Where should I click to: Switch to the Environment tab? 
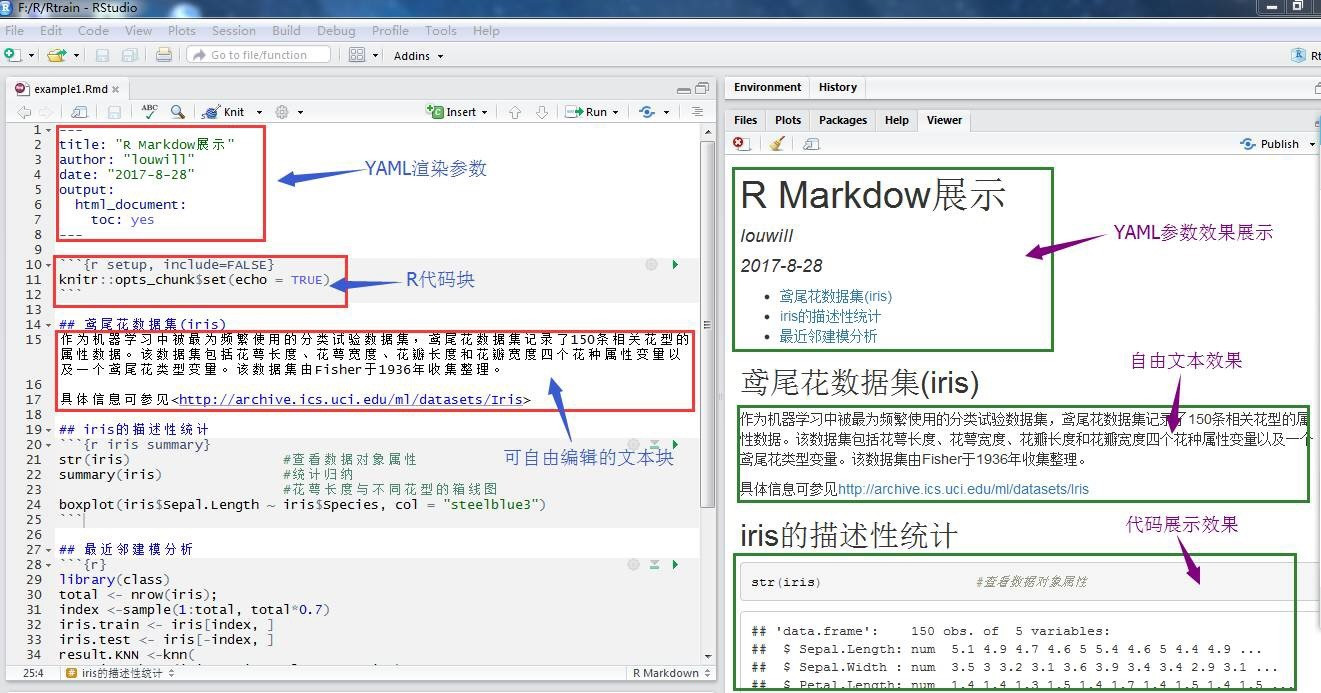point(767,88)
